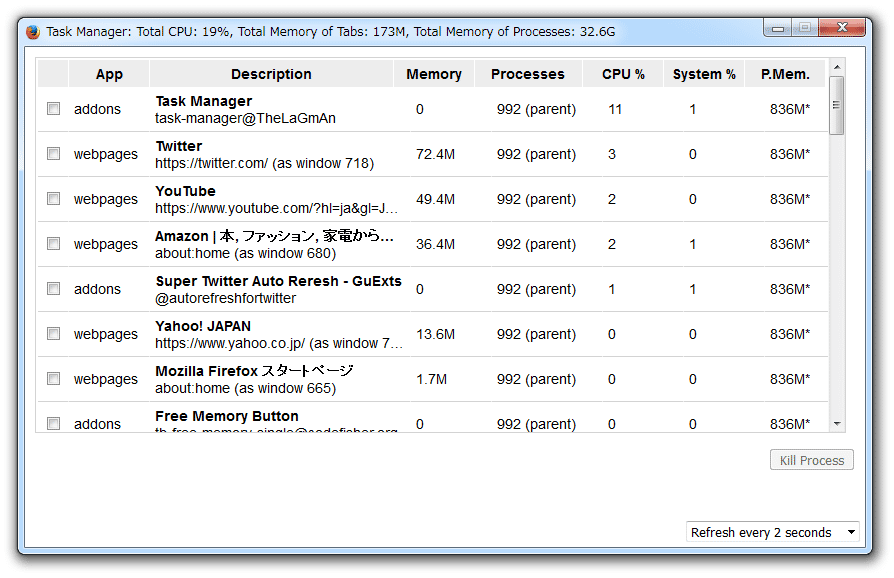Maximize the Task Manager window
Screen dimensions: 894x578
pos(805,28)
